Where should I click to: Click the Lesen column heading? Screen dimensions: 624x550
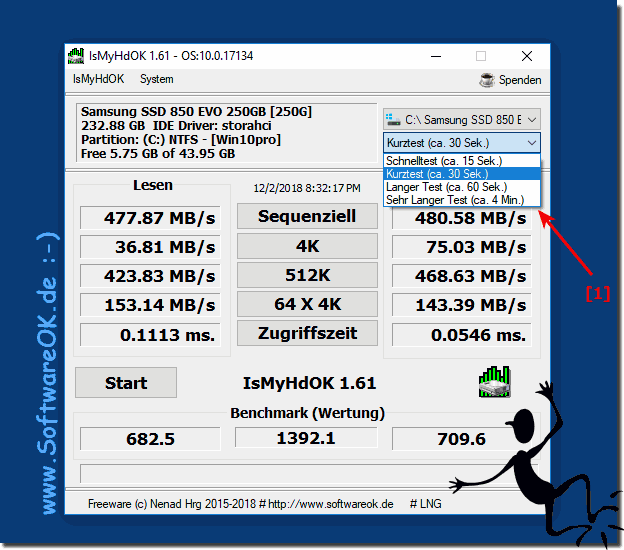click(153, 185)
